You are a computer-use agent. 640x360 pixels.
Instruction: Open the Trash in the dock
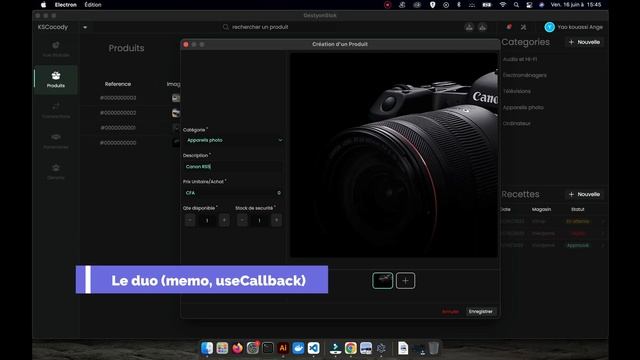433,348
